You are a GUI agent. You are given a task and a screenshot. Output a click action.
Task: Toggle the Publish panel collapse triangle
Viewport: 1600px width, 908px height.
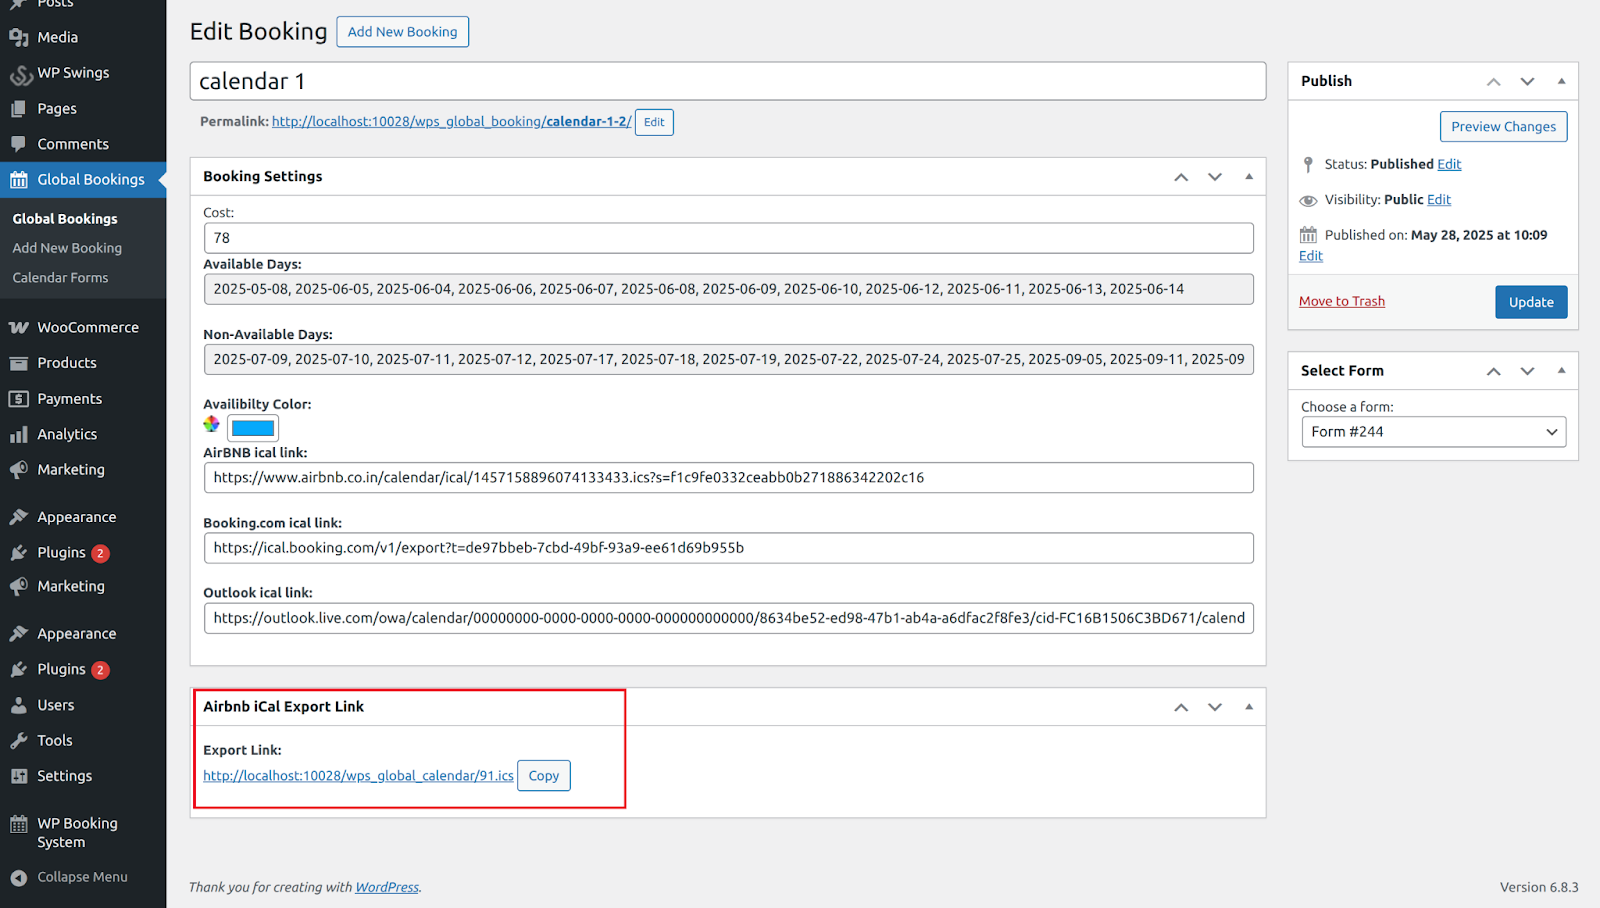pos(1561,82)
